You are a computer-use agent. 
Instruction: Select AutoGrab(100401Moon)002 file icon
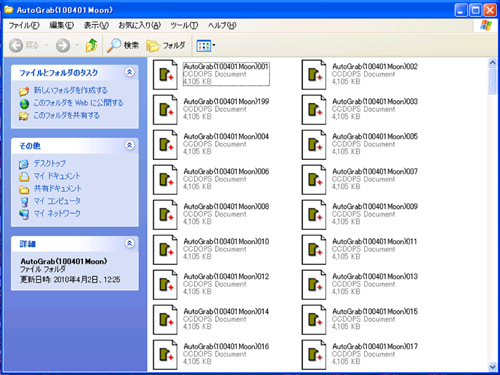pyautogui.click(x=314, y=75)
